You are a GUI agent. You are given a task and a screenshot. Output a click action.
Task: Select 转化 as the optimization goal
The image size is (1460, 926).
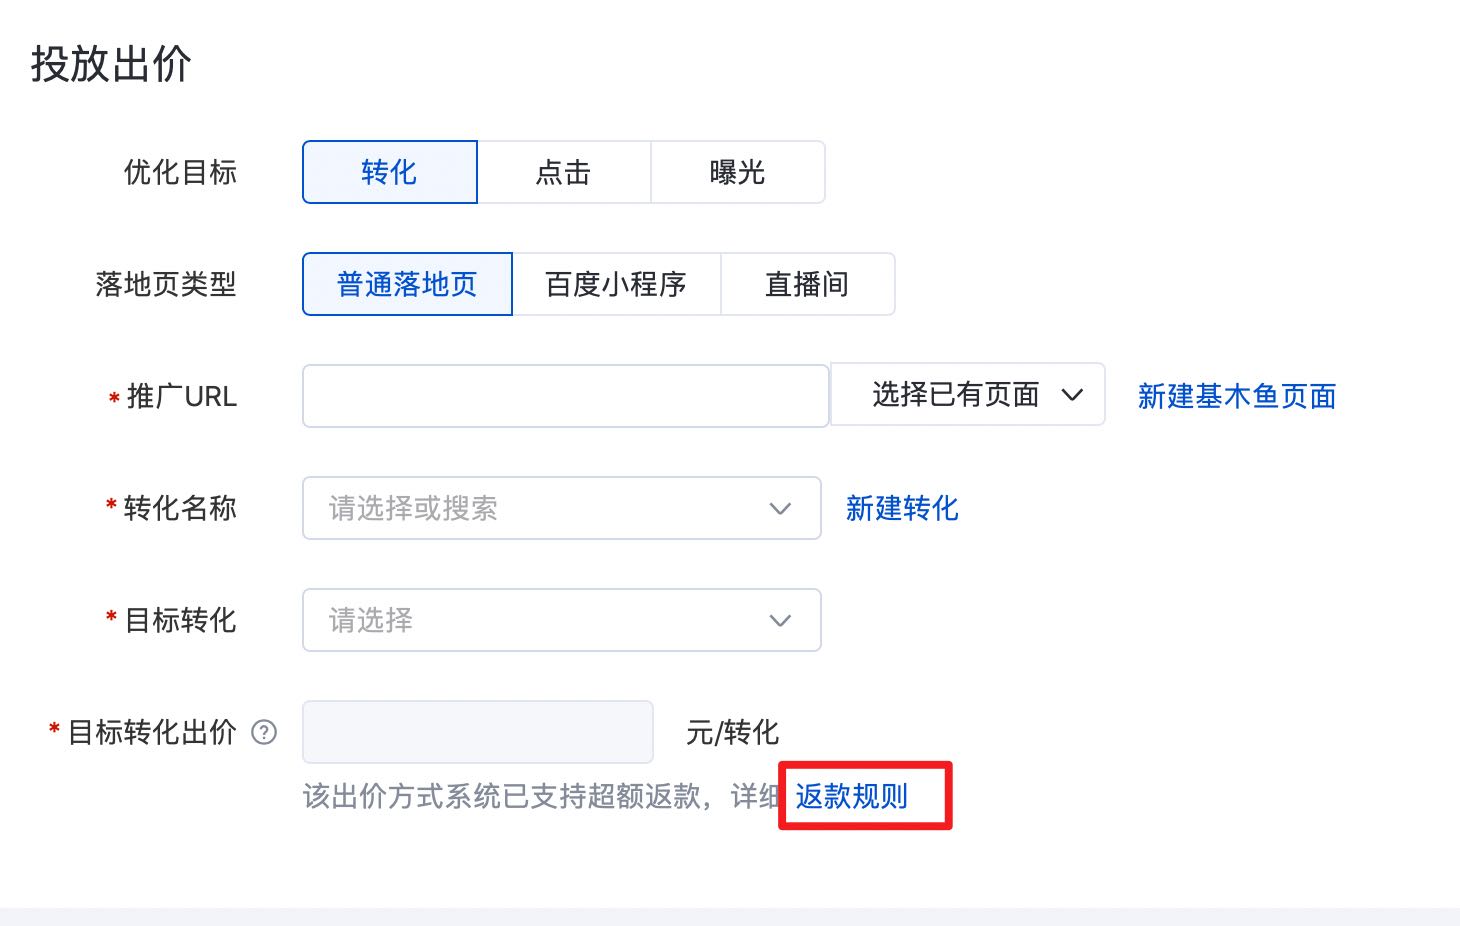click(x=389, y=172)
